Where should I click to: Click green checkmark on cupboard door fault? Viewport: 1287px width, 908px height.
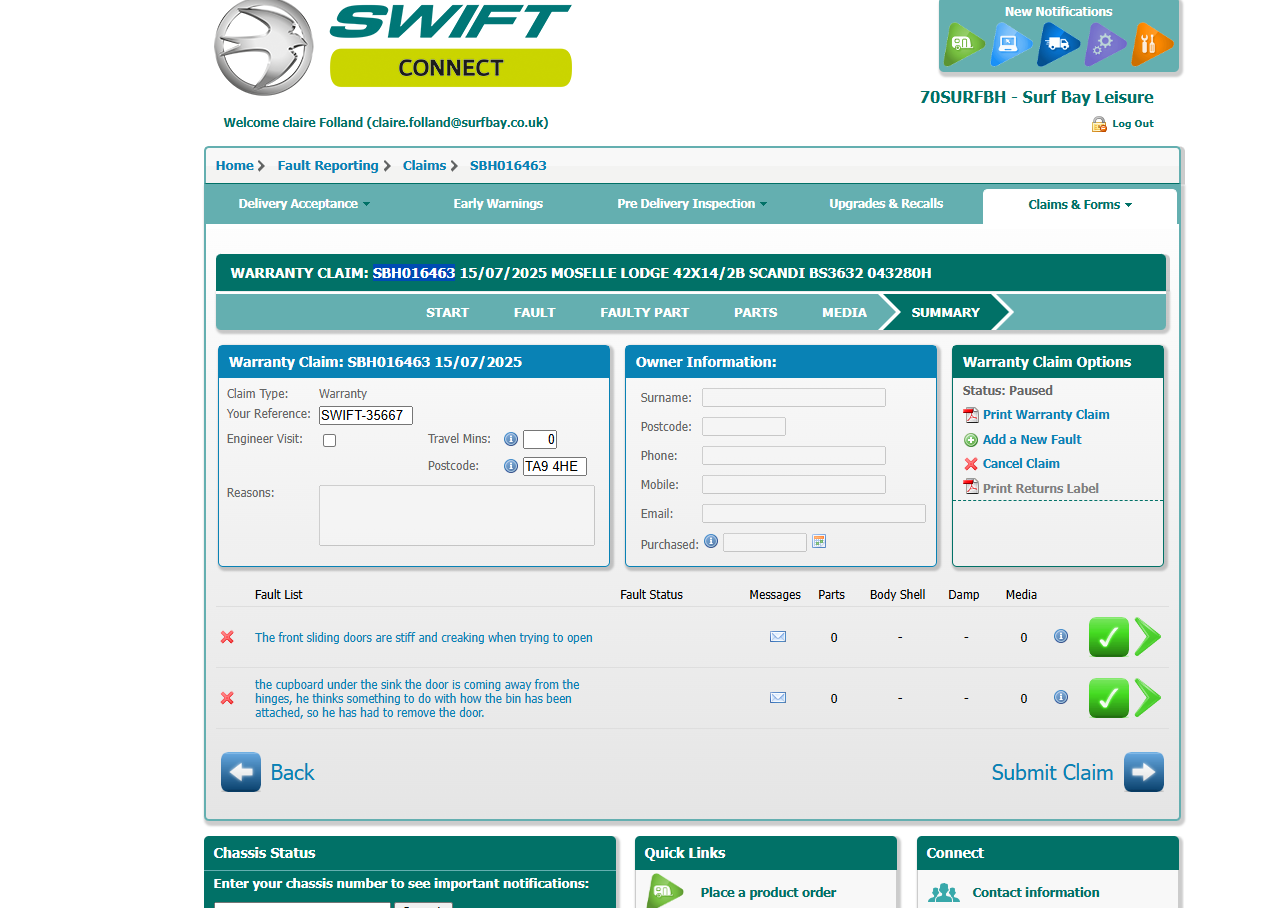coord(1109,698)
